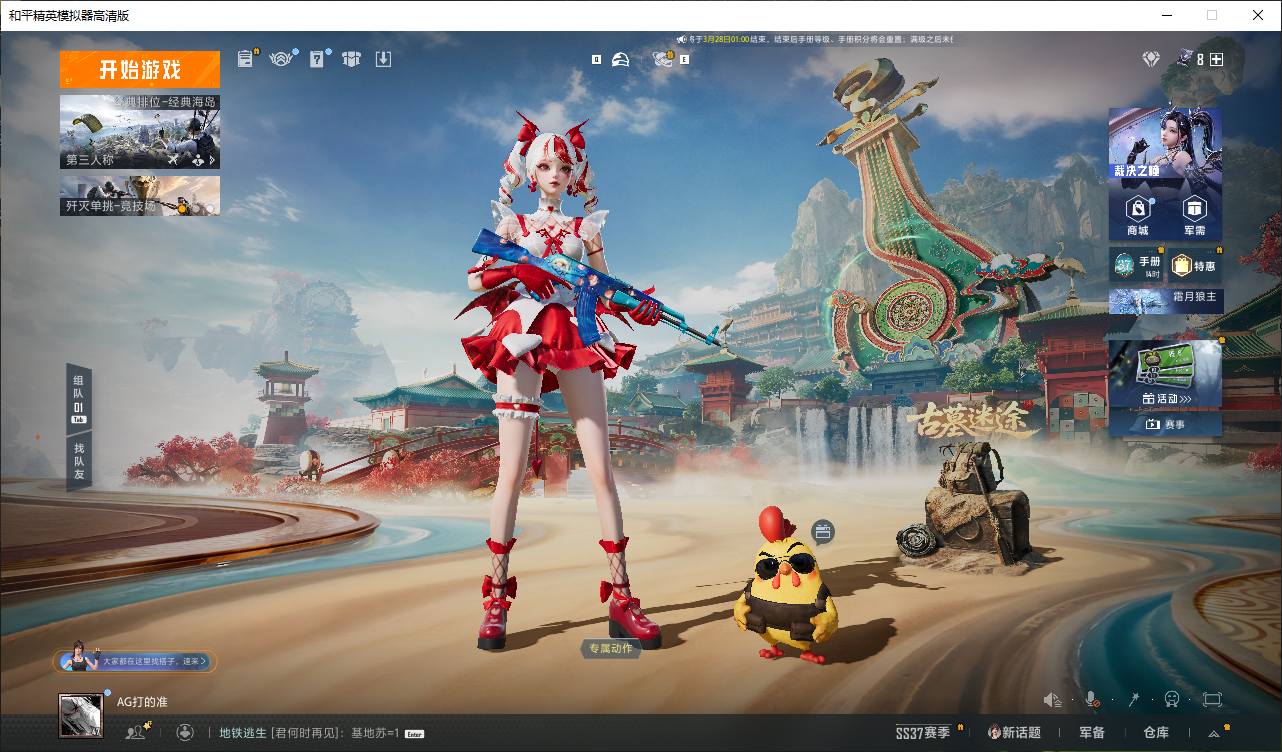Open the 商城 shop icon
The width and height of the screenshot is (1282, 752).
(1138, 214)
